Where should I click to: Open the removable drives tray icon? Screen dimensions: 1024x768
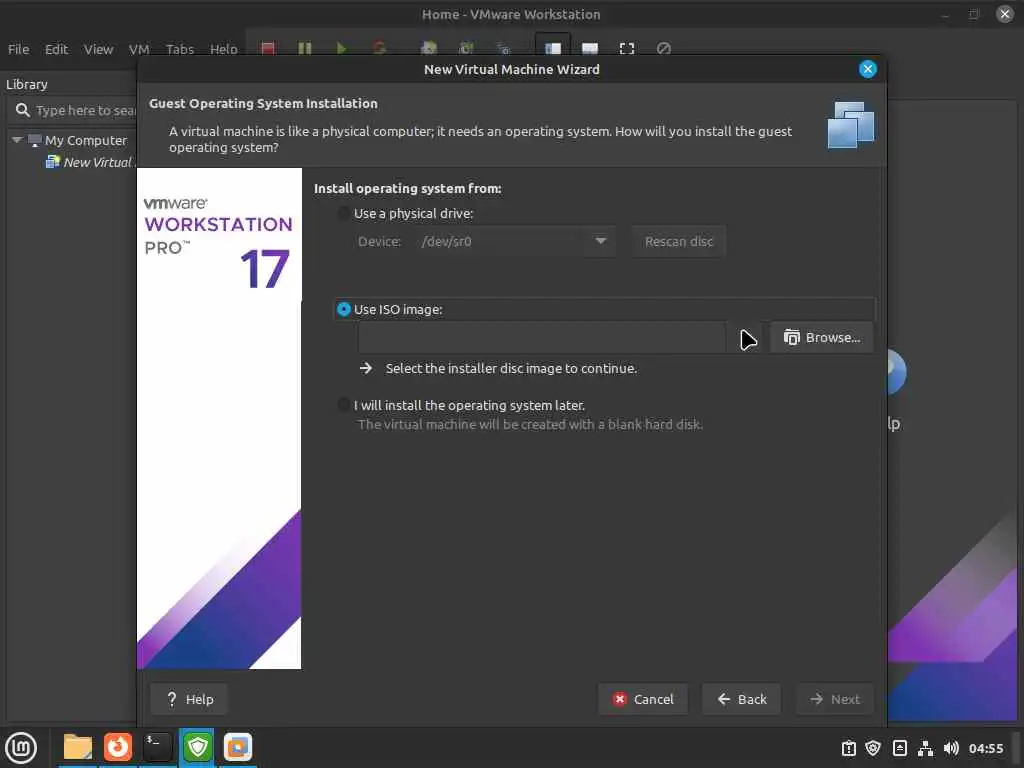pos(899,748)
